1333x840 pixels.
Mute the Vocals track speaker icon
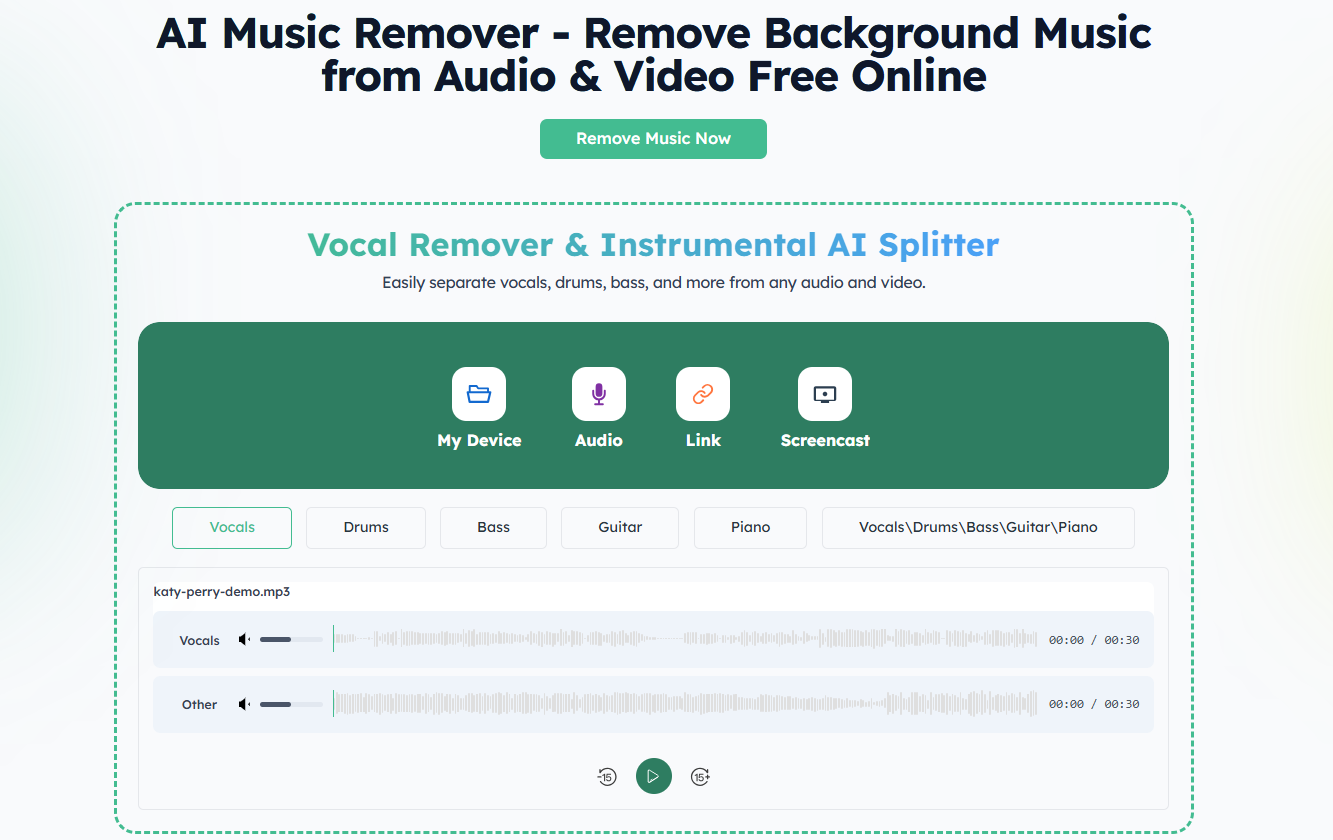tap(243, 638)
